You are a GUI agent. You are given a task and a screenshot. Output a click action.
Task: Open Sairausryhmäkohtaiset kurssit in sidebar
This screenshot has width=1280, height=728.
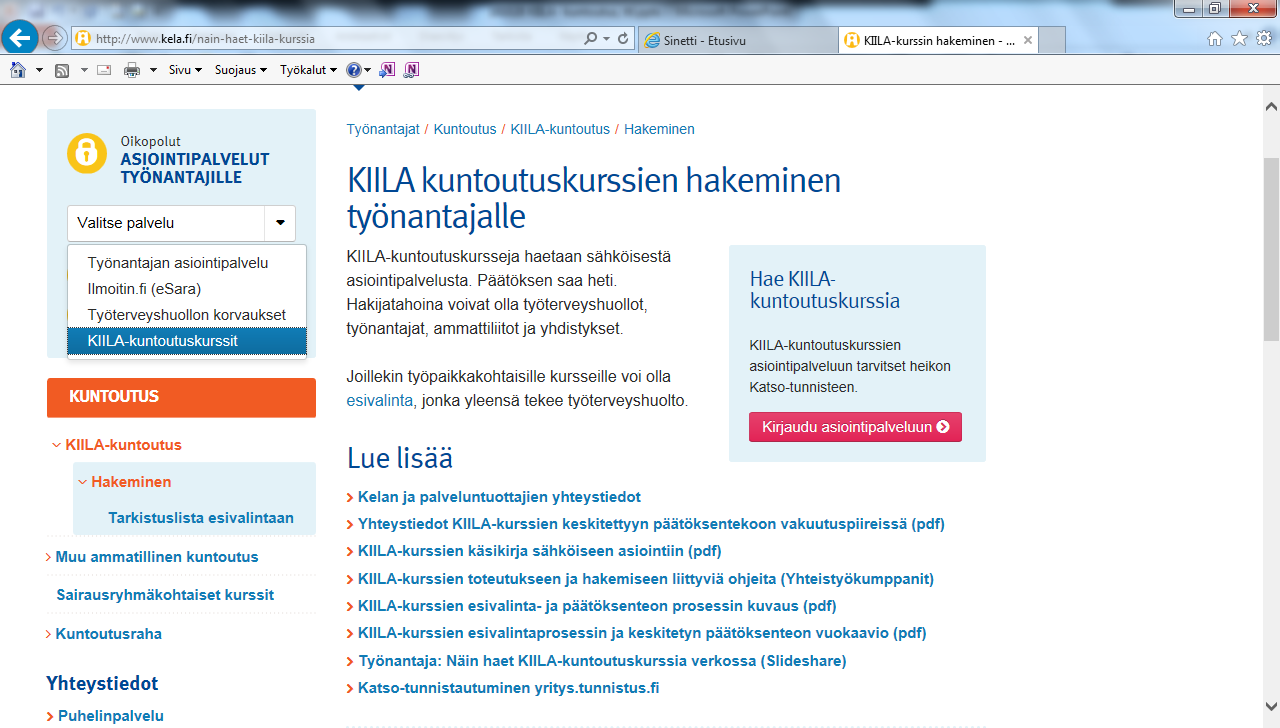coord(165,595)
